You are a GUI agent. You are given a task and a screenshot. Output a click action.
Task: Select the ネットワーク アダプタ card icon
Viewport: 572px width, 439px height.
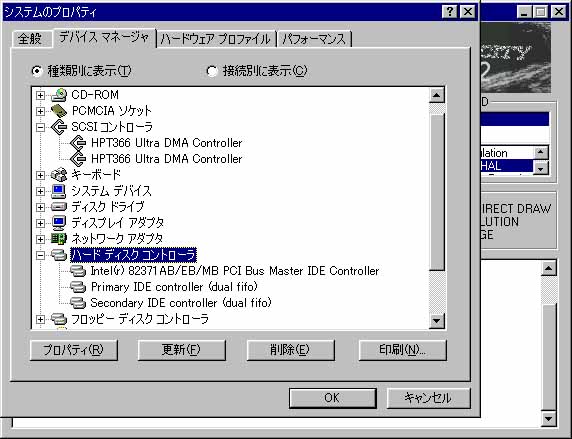click(x=59, y=239)
